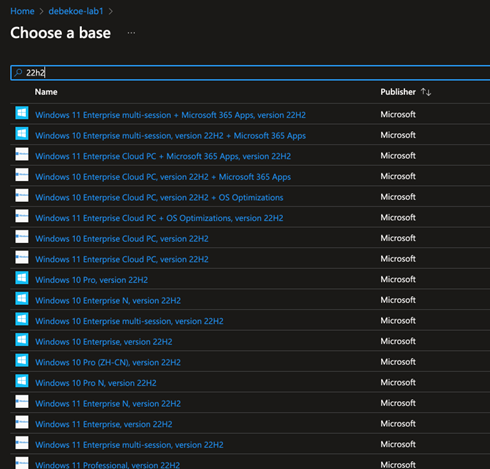
Task: Click Windows logo for Windows 10 Pro N row
Action: [22, 381]
